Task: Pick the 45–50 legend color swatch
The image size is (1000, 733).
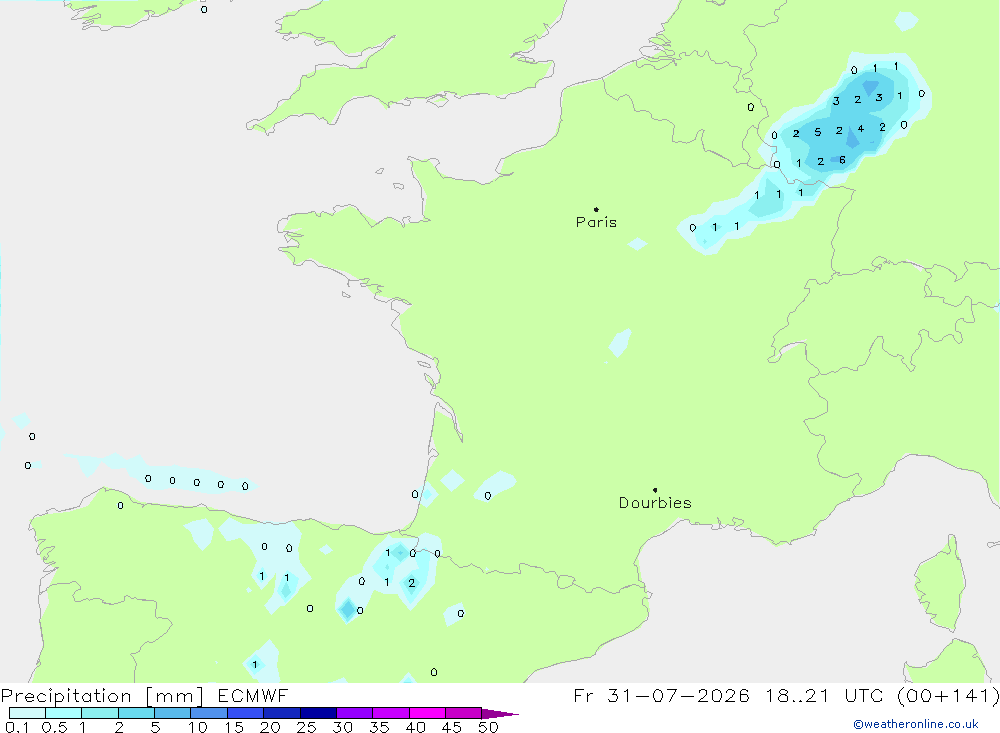Action: coord(464,713)
